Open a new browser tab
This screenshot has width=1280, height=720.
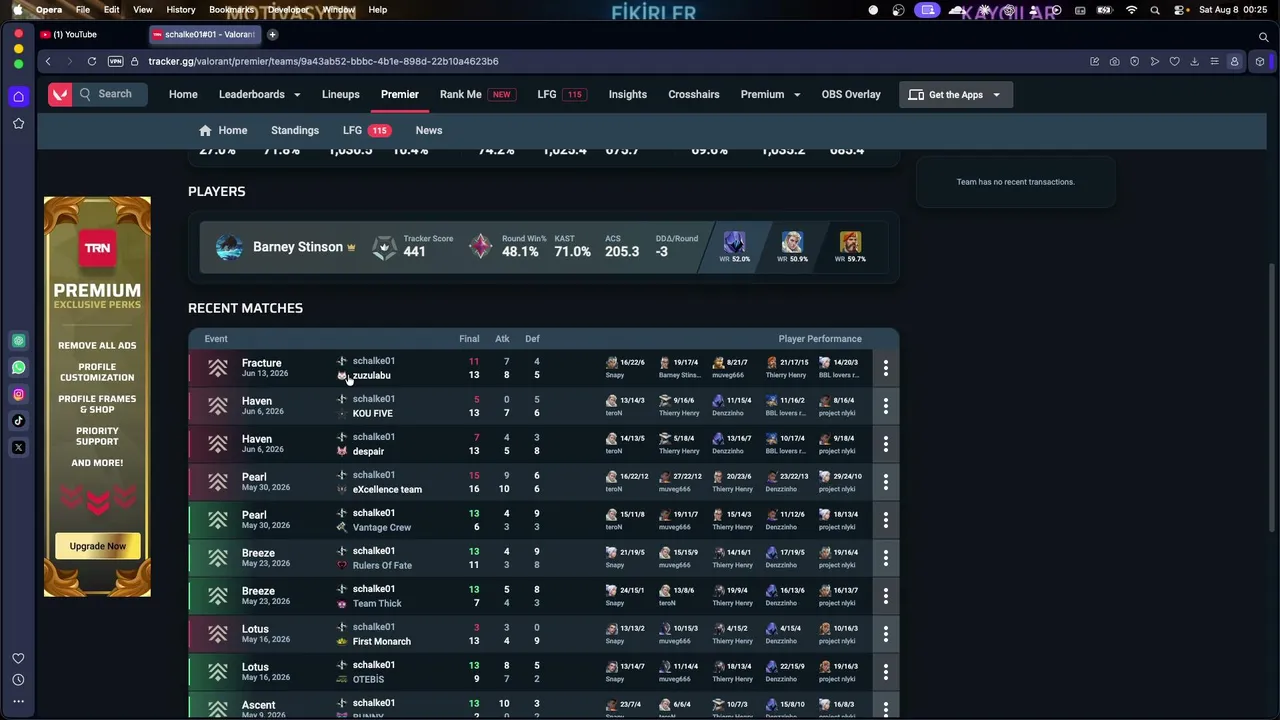272,35
